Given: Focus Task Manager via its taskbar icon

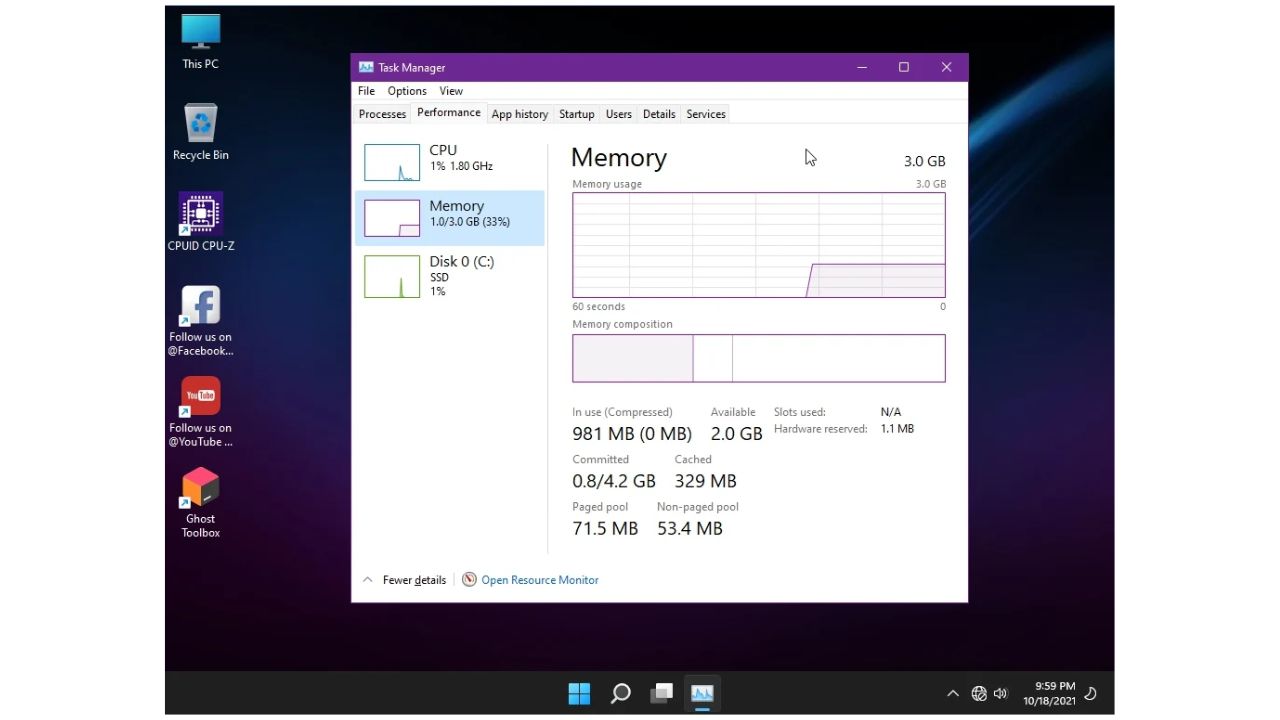Looking at the screenshot, I should [701, 692].
